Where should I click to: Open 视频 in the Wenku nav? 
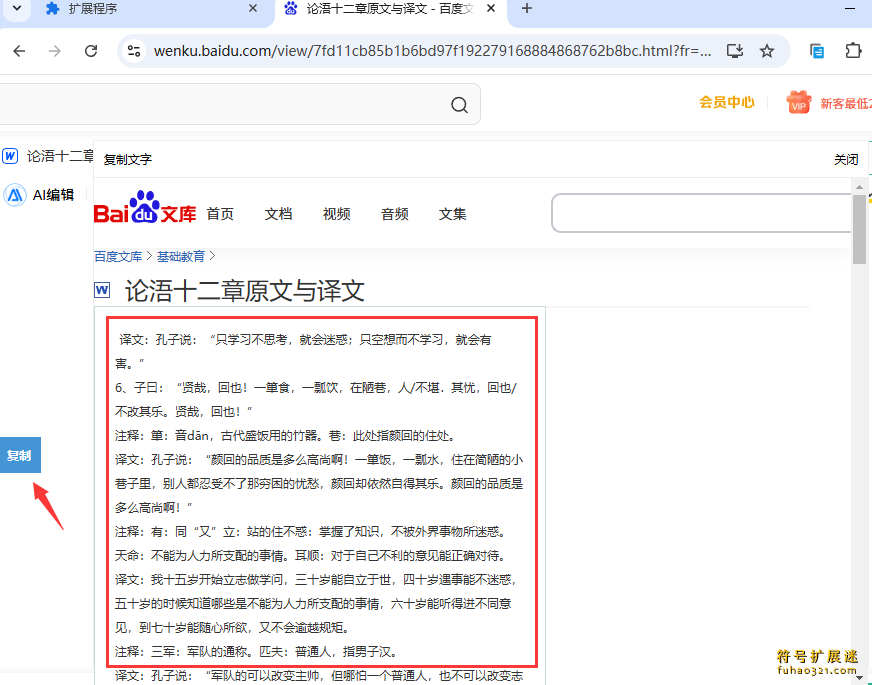click(336, 214)
